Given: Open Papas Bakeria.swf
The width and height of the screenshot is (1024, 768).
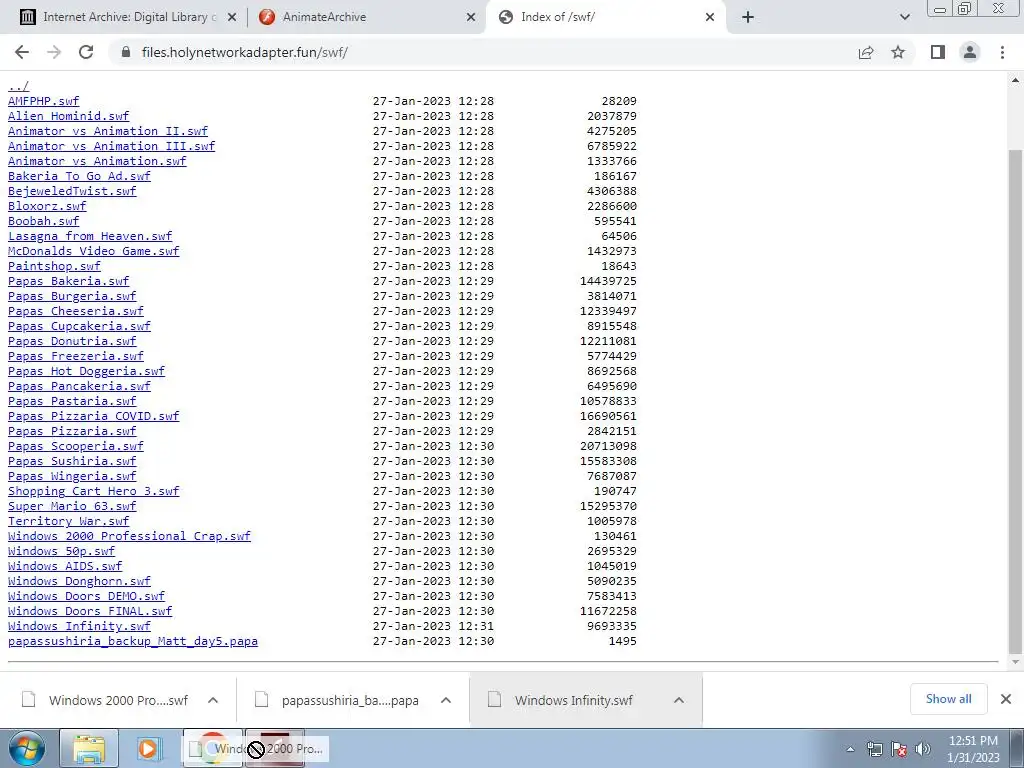Looking at the screenshot, I should [x=69, y=281].
